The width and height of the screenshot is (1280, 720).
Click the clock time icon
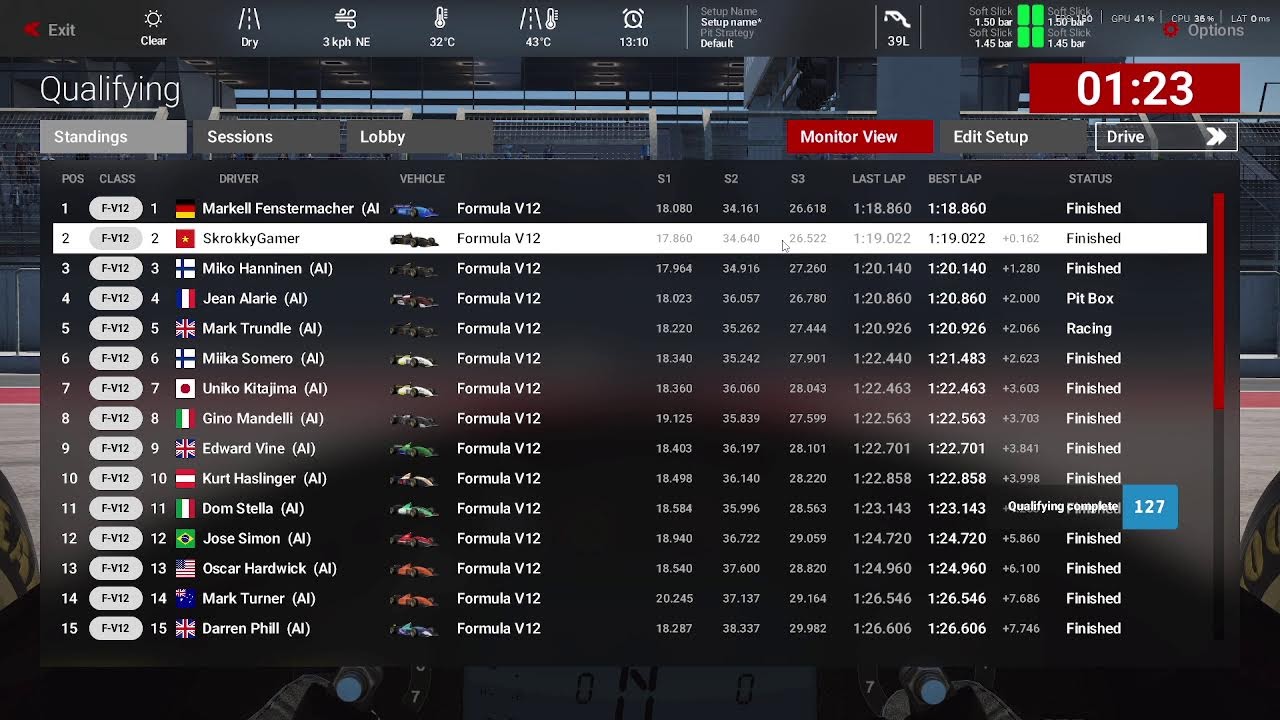click(633, 19)
